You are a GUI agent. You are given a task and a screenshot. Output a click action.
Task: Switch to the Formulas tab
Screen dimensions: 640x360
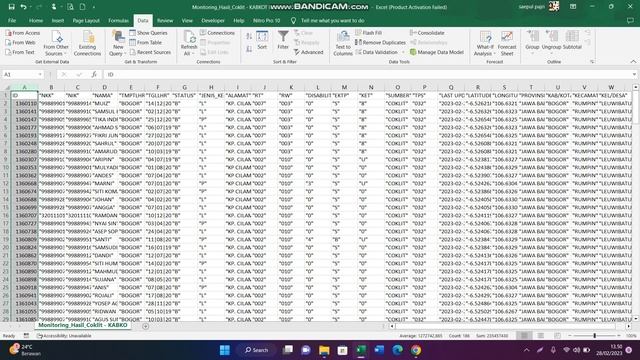tap(118, 20)
